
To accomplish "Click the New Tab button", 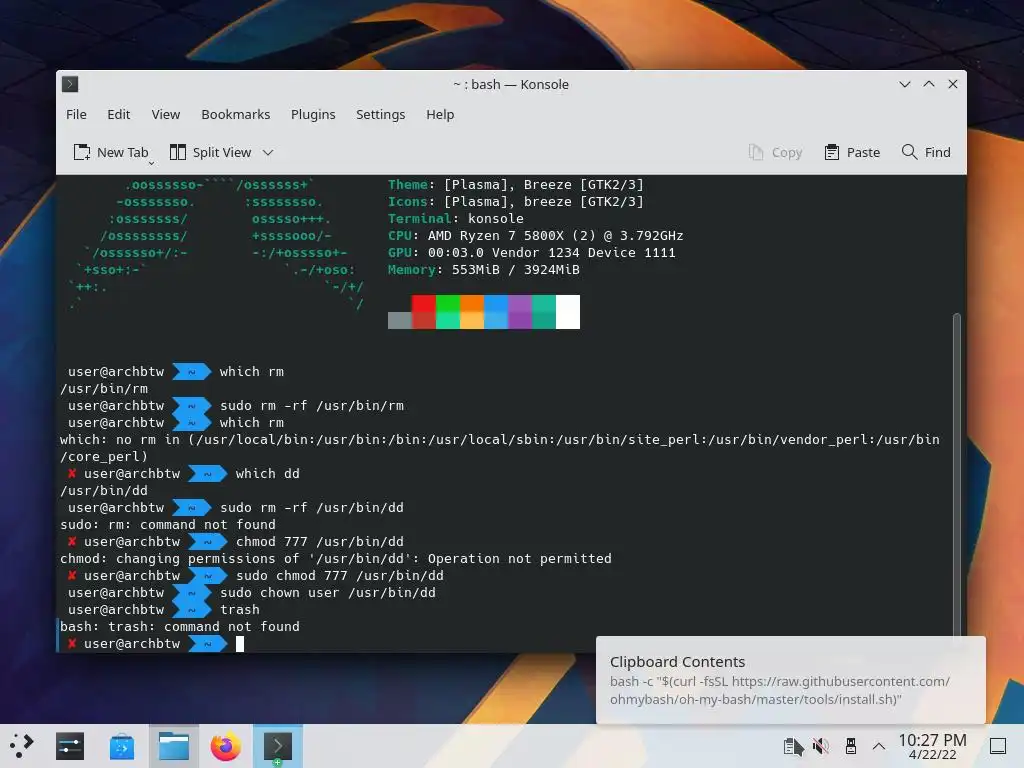I will tap(110, 152).
